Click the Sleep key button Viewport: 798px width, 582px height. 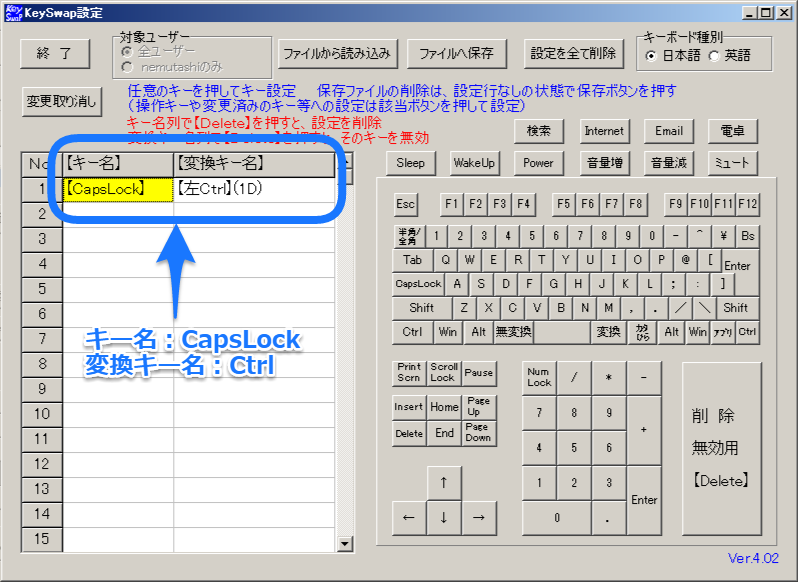coord(410,163)
